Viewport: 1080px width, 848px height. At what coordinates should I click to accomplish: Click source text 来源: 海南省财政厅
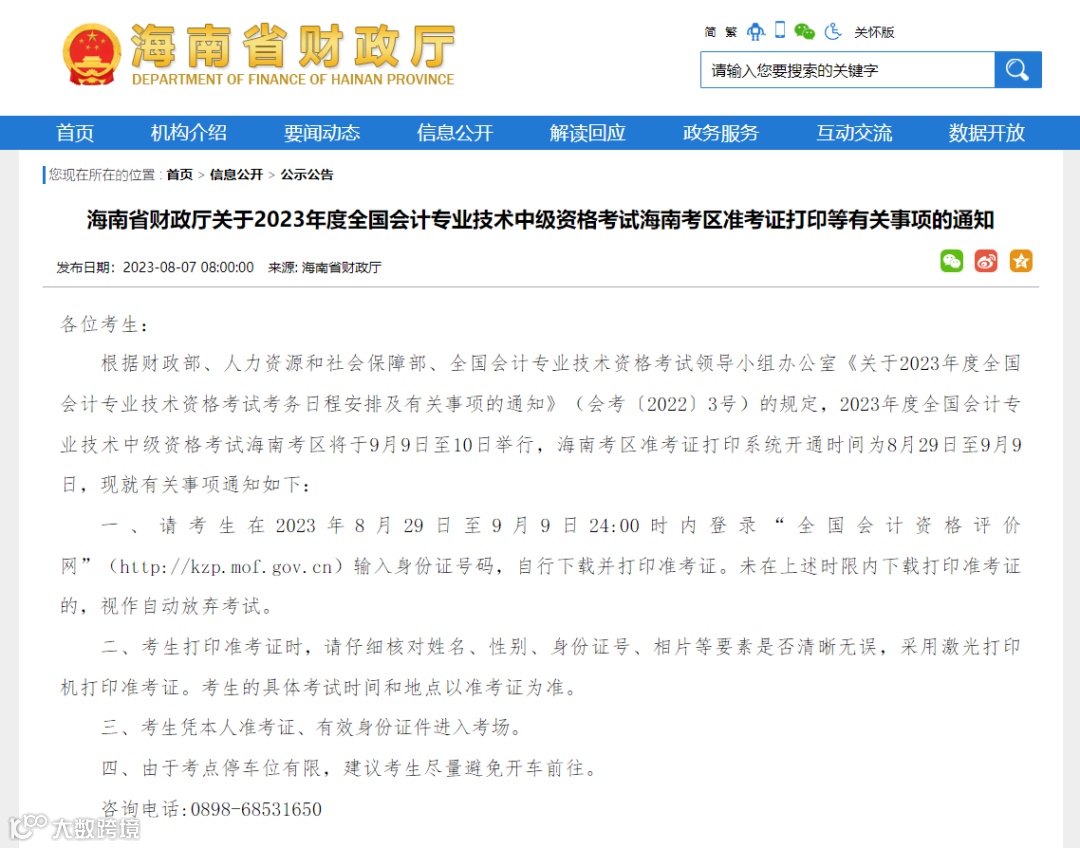point(324,267)
